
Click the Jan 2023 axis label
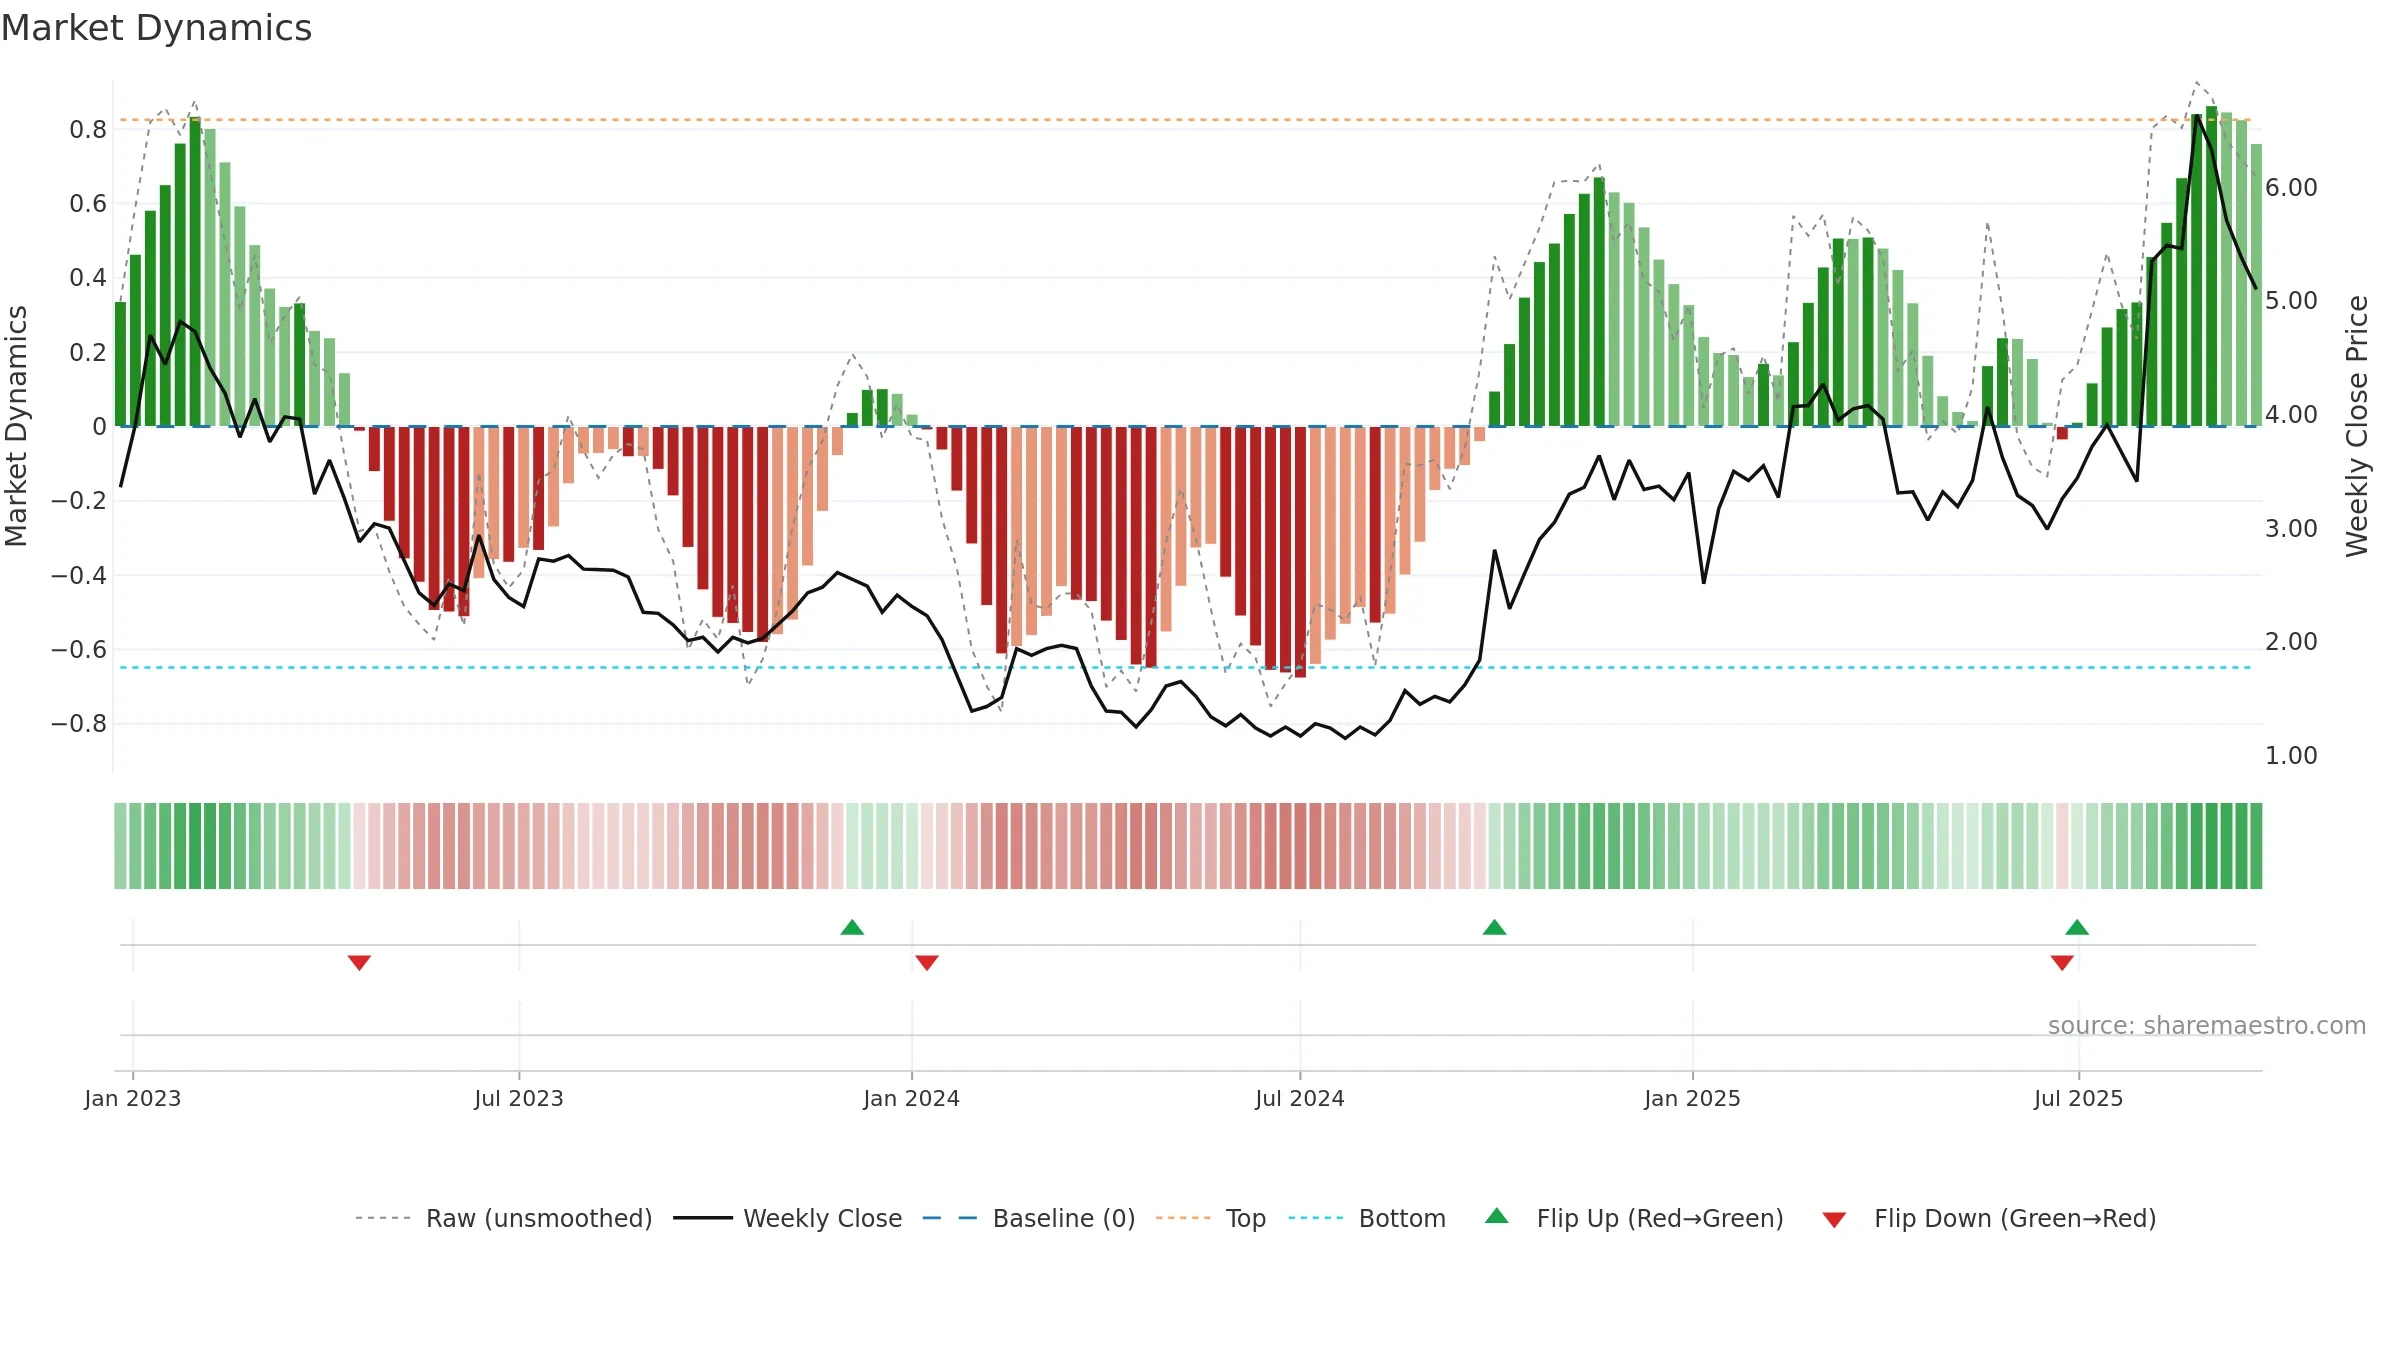pos(133,1098)
